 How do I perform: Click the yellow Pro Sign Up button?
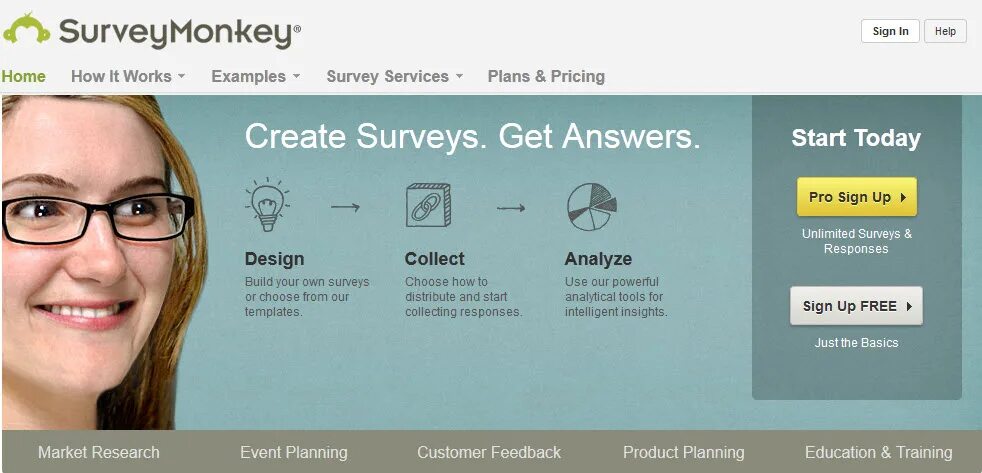pos(857,197)
